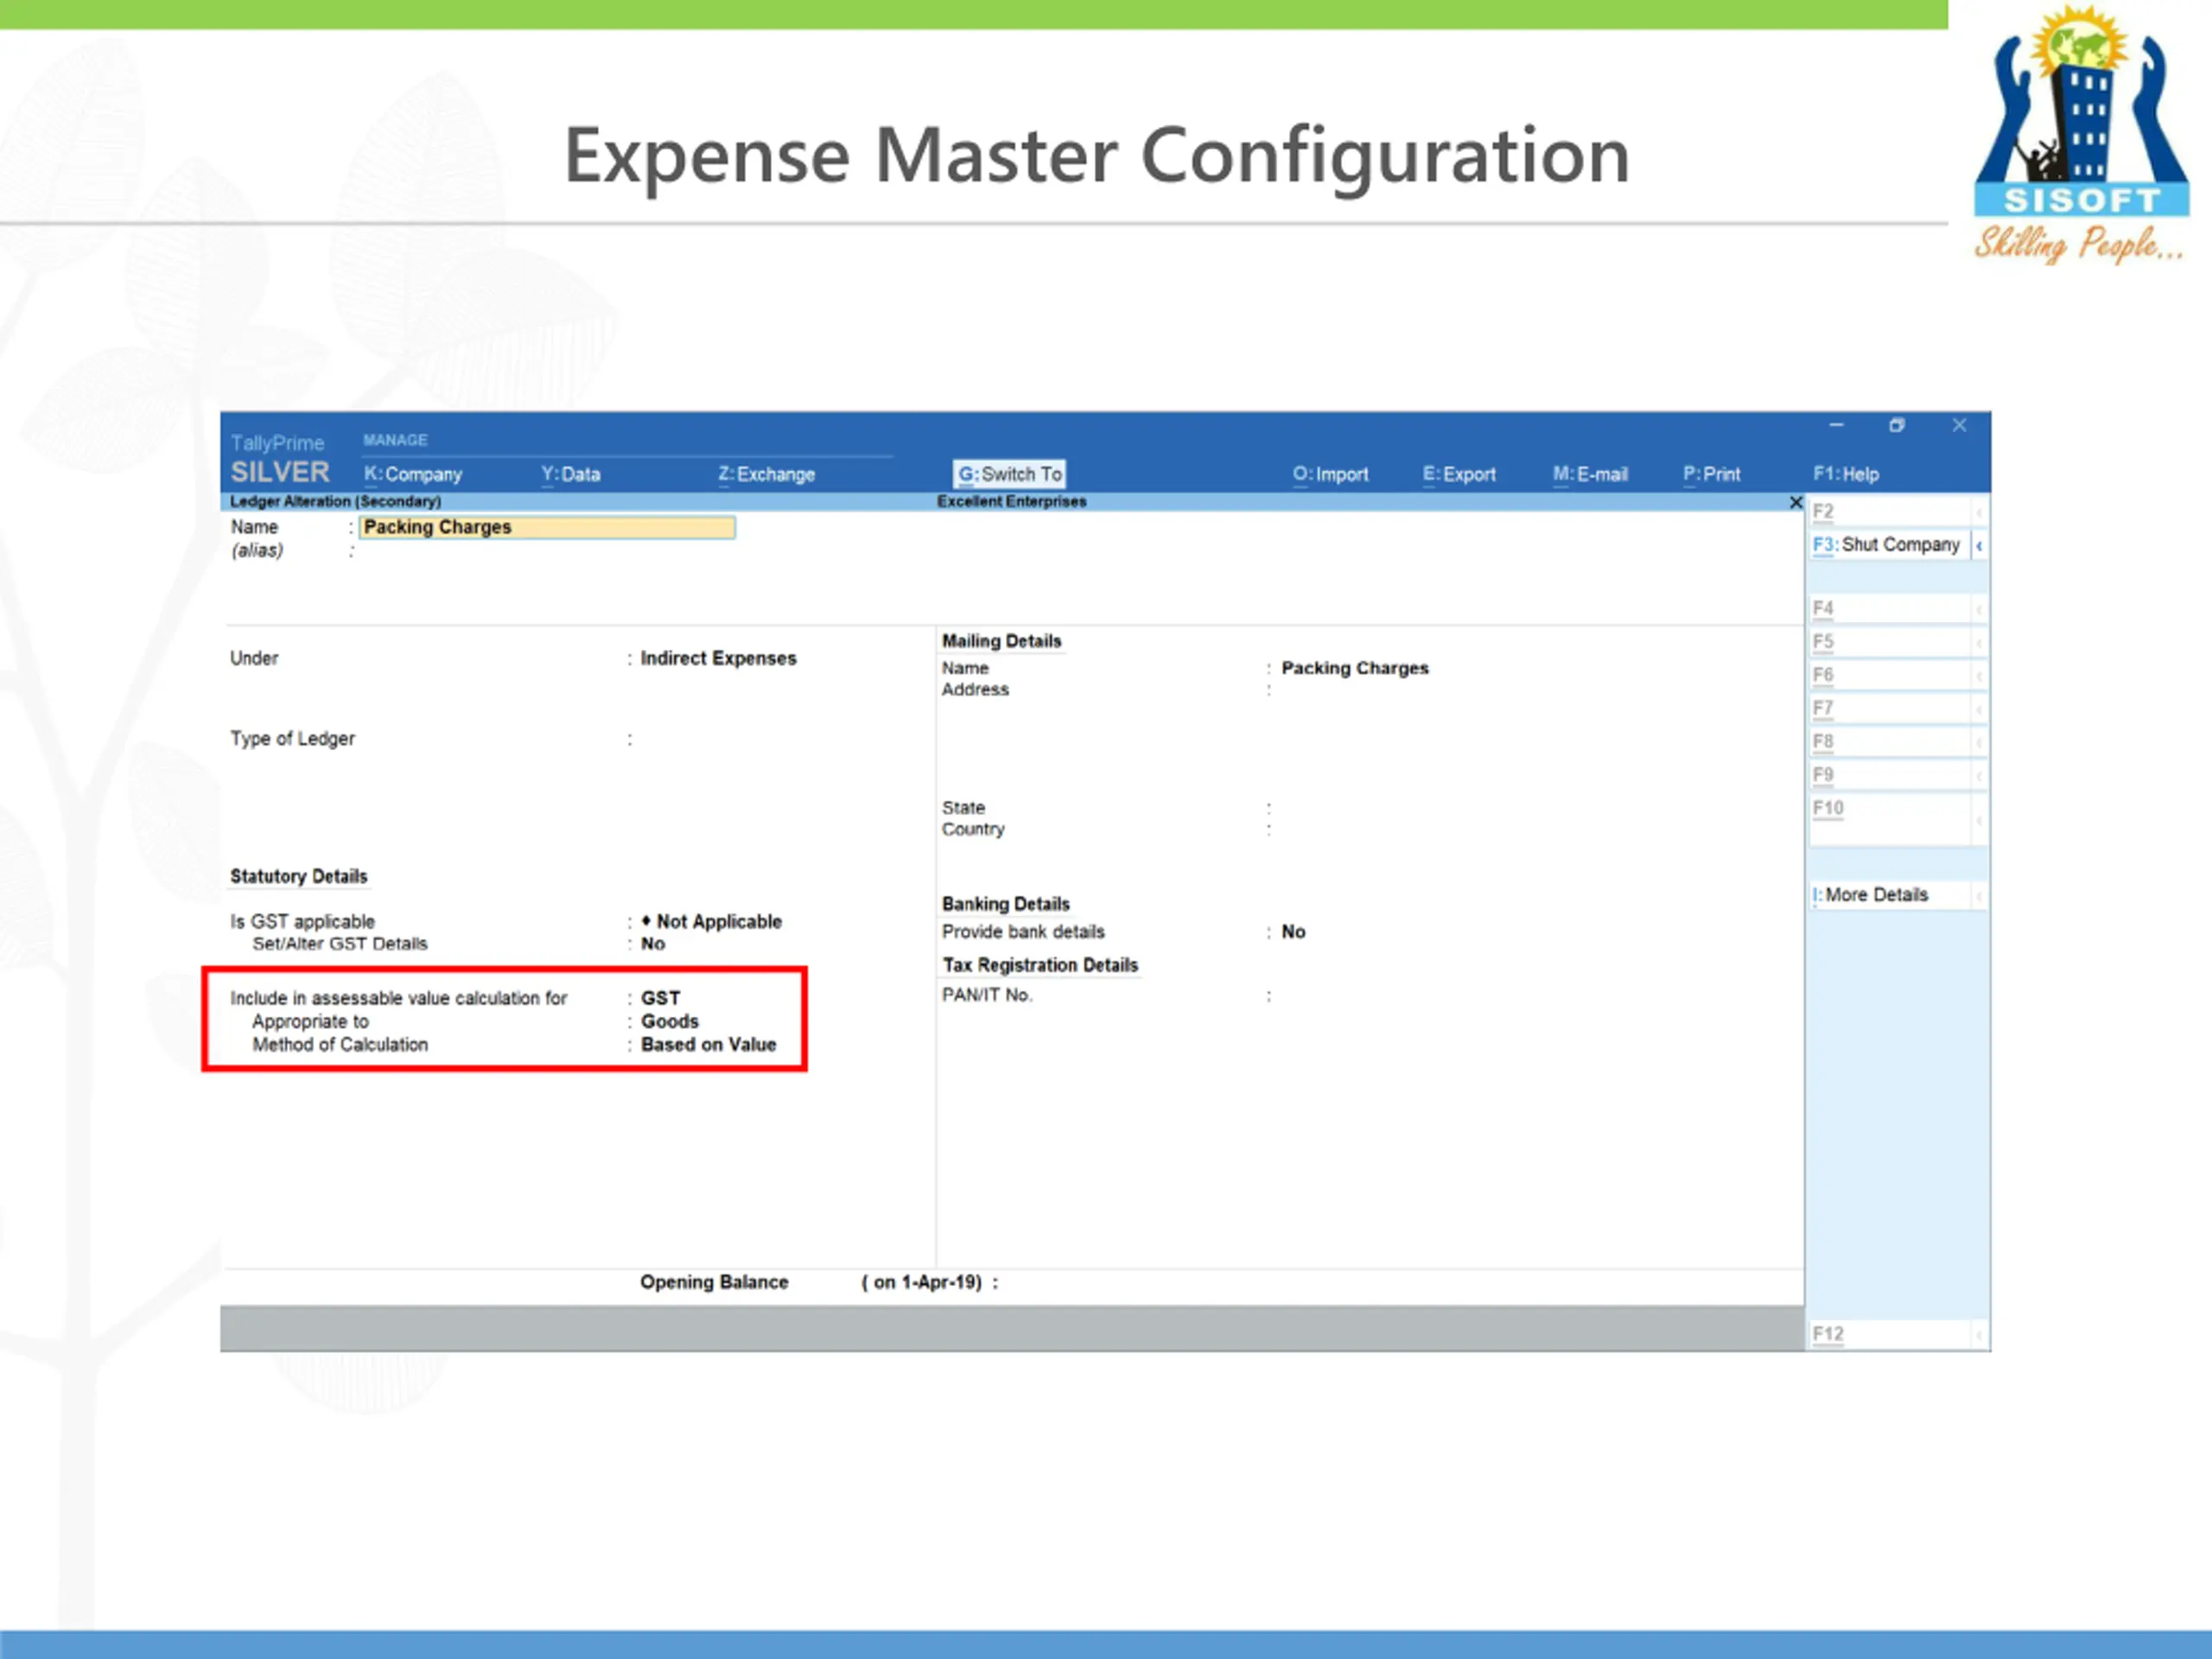The width and height of the screenshot is (2212, 1659).
Task: Click the MANAGE label in top bar
Action: [x=395, y=440]
